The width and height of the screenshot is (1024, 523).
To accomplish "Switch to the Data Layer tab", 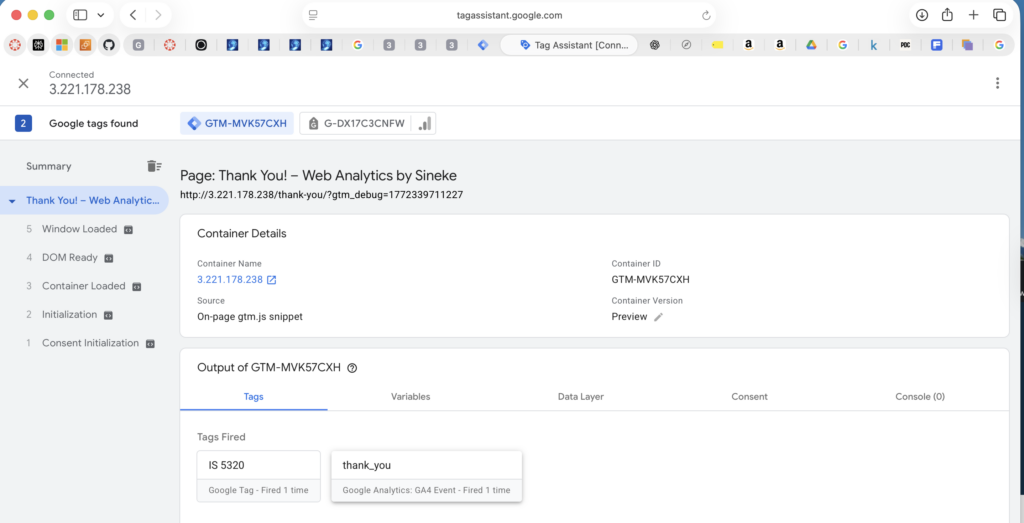I will tap(580, 397).
